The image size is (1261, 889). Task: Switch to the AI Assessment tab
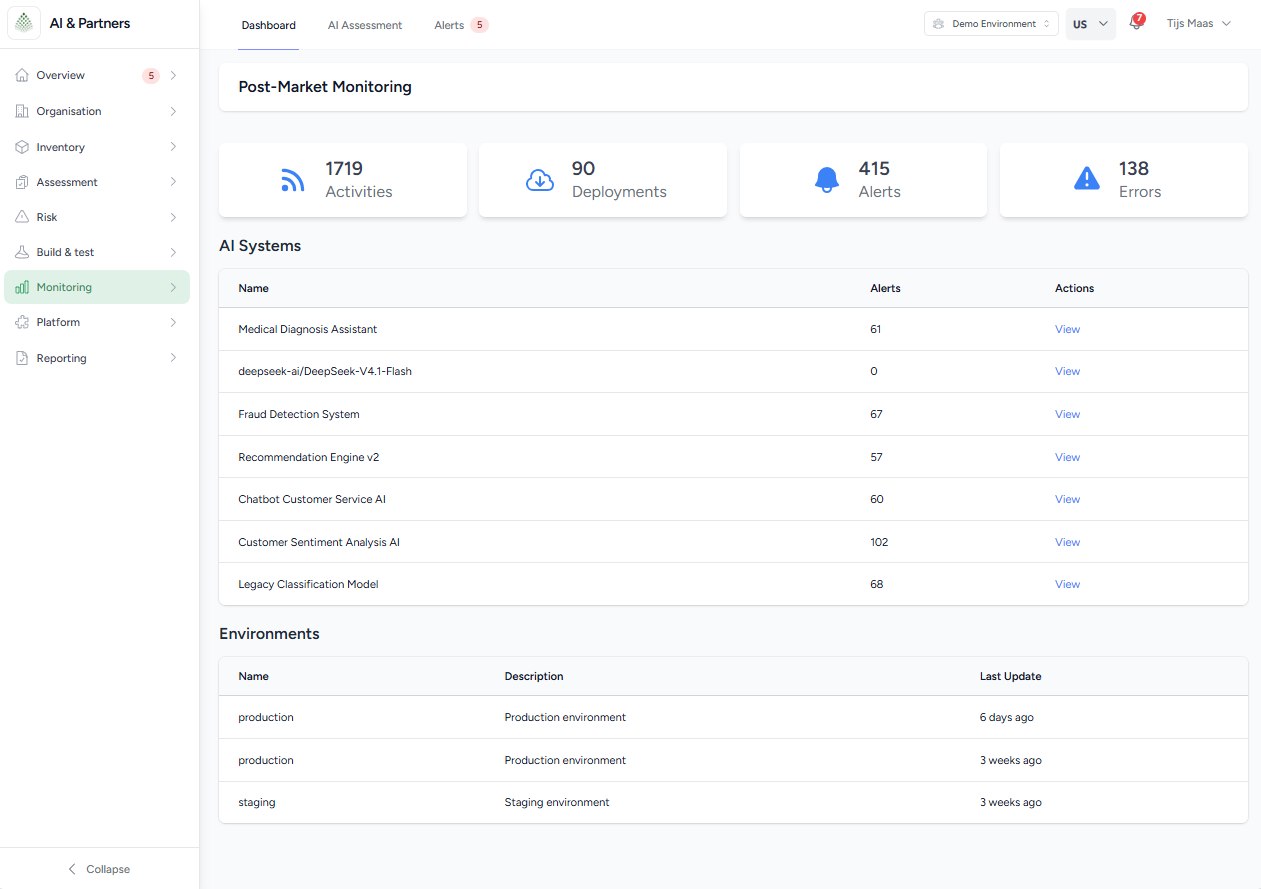[365, 25]
